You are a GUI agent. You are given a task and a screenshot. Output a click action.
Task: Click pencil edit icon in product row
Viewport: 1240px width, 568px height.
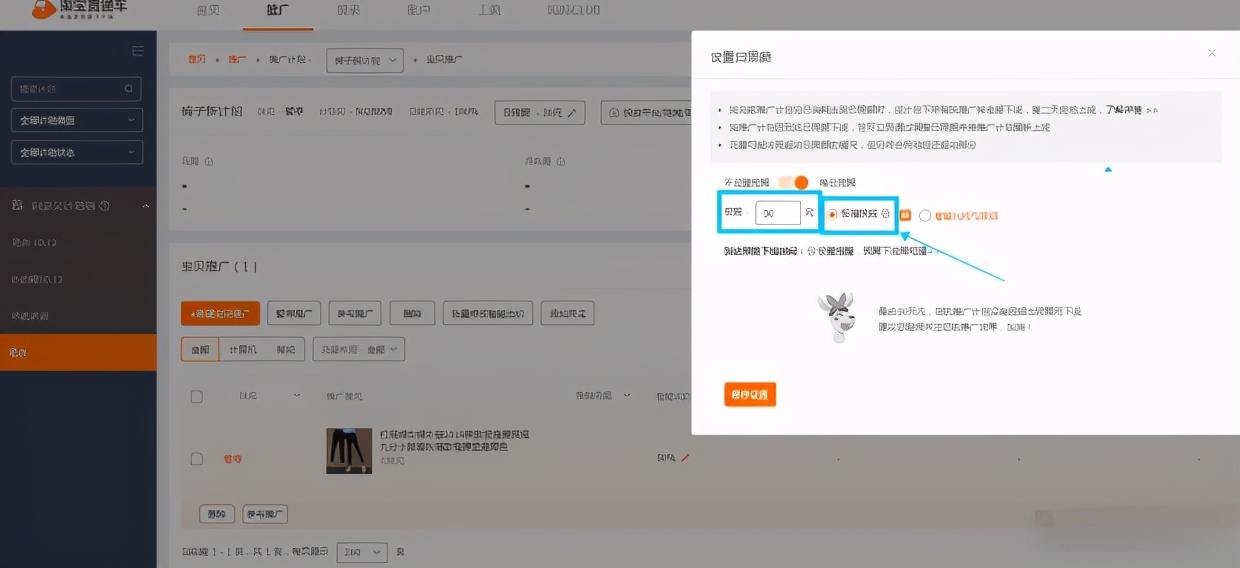[685, 458]
